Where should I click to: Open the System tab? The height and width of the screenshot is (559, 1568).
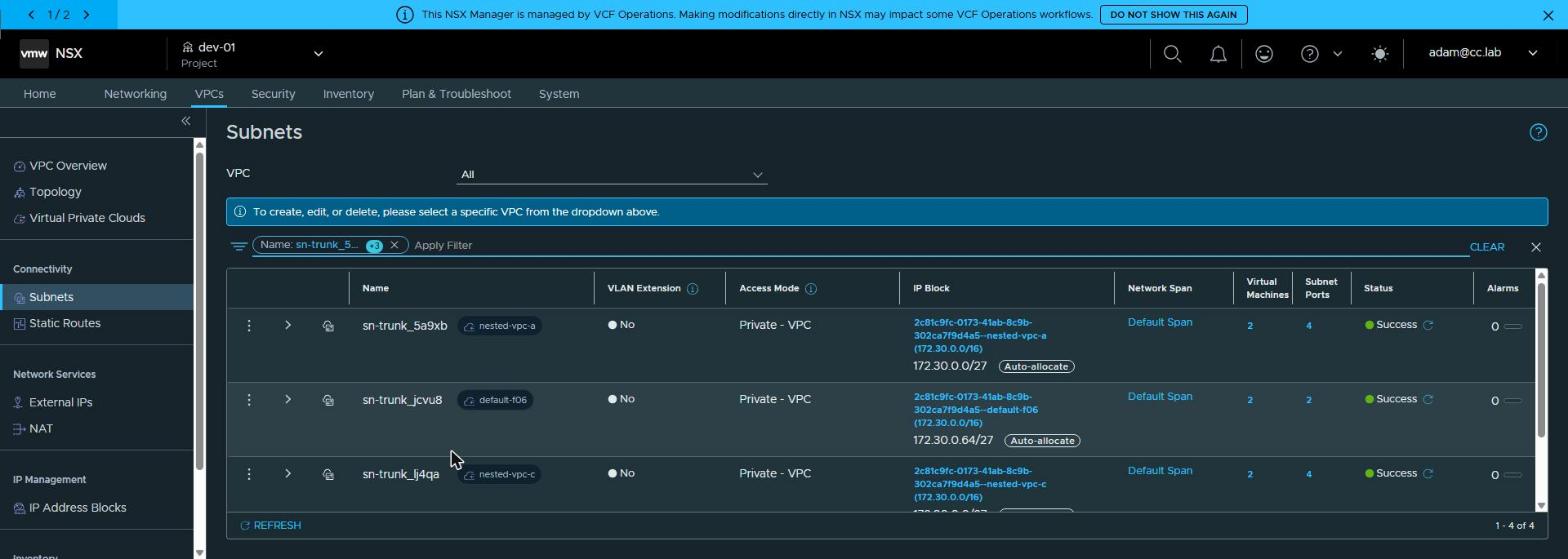coord(559,94)
